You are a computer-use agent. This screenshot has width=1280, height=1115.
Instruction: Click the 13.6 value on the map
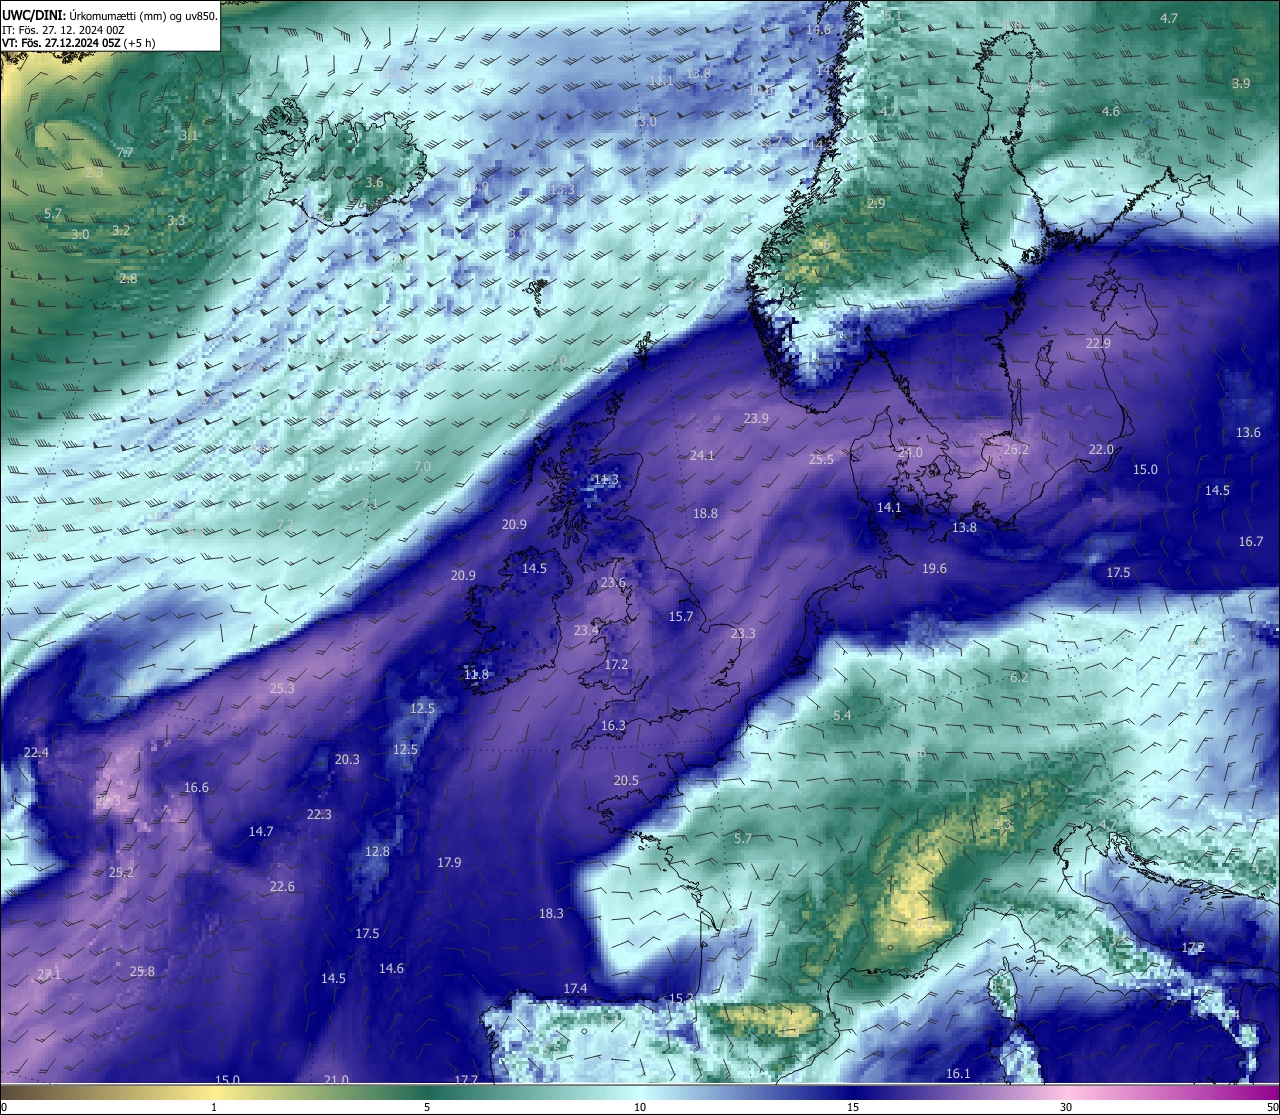[x=1248, y=433]
